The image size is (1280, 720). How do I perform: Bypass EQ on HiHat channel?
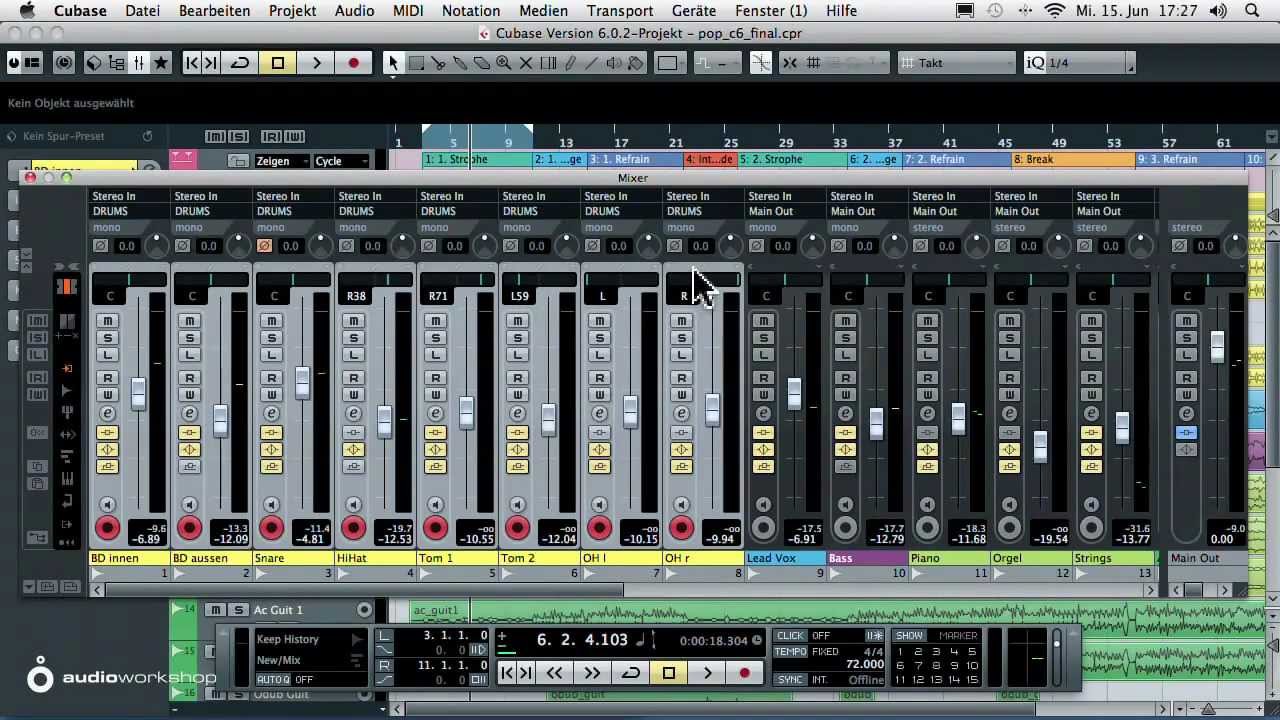click(353, 450)
